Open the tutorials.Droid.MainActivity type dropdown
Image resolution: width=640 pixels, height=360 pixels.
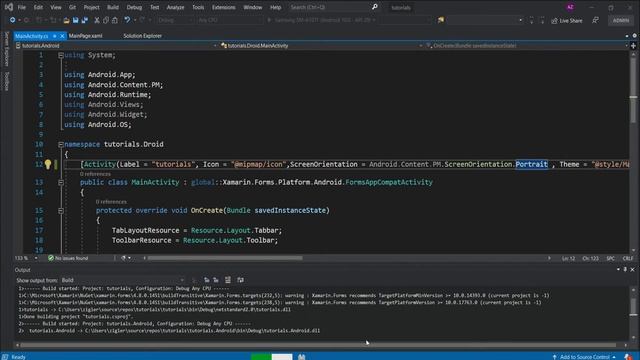coord(321,46)
